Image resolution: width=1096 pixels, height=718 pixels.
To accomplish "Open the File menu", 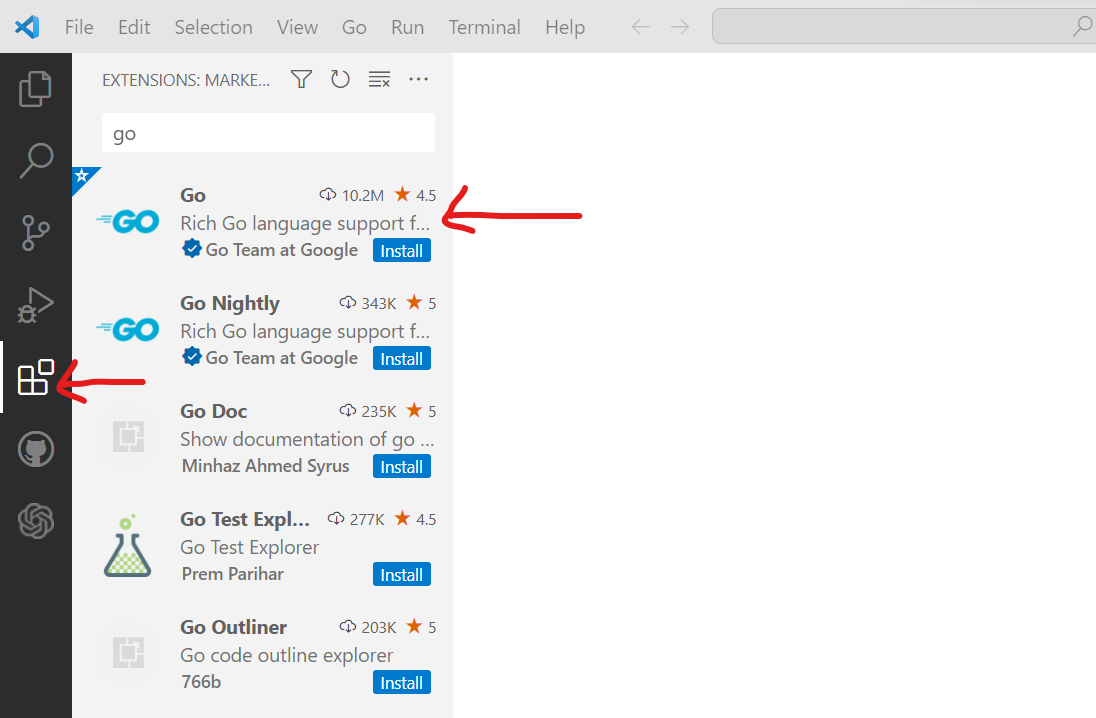I will [79, 27].
